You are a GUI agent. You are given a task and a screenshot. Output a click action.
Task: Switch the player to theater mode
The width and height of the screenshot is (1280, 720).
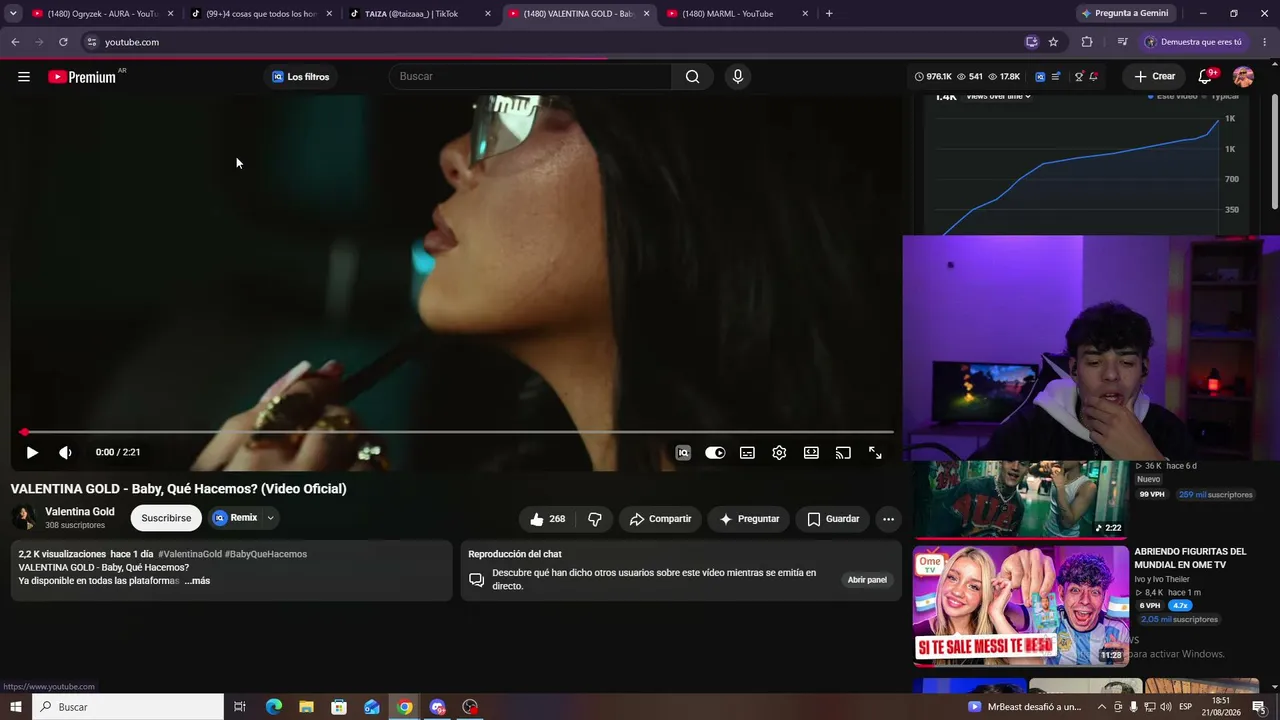coord(811,453)
